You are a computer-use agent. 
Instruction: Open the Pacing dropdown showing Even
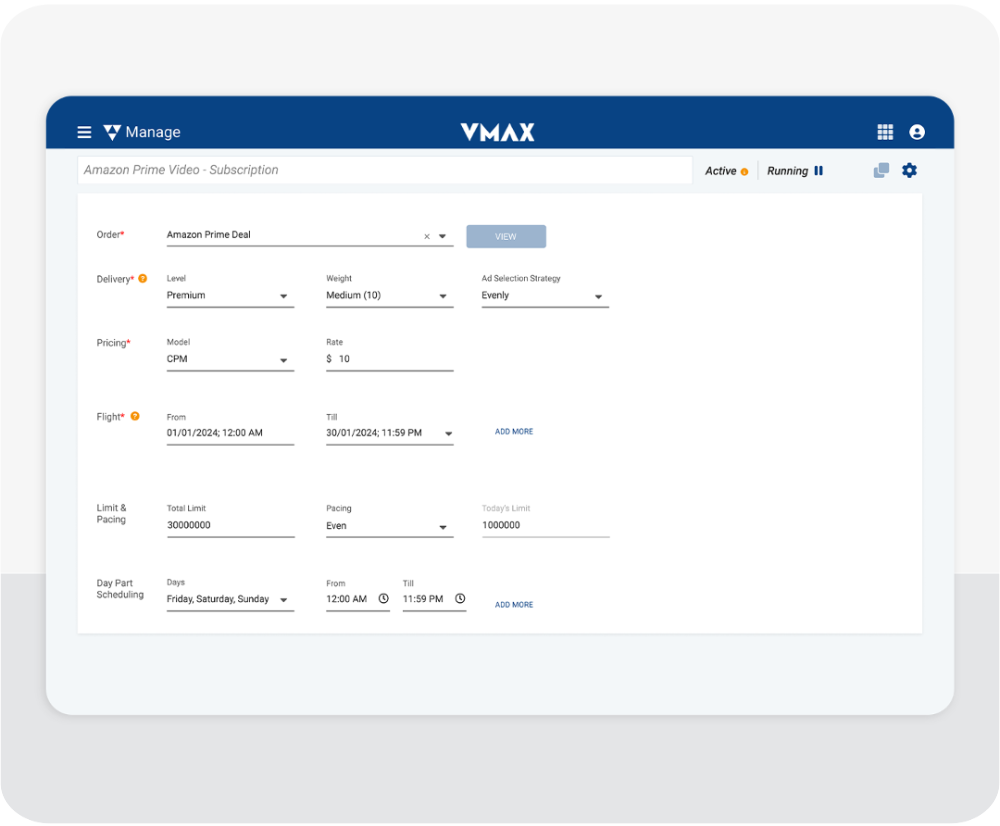[x=390, y=526]
